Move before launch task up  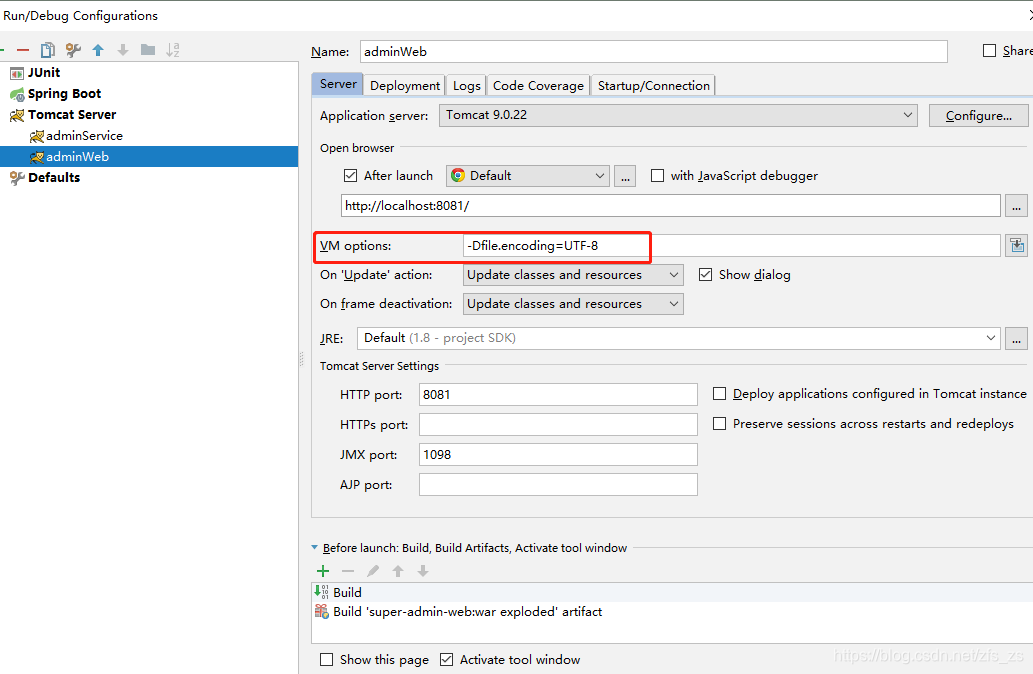[x=398, y=571]
